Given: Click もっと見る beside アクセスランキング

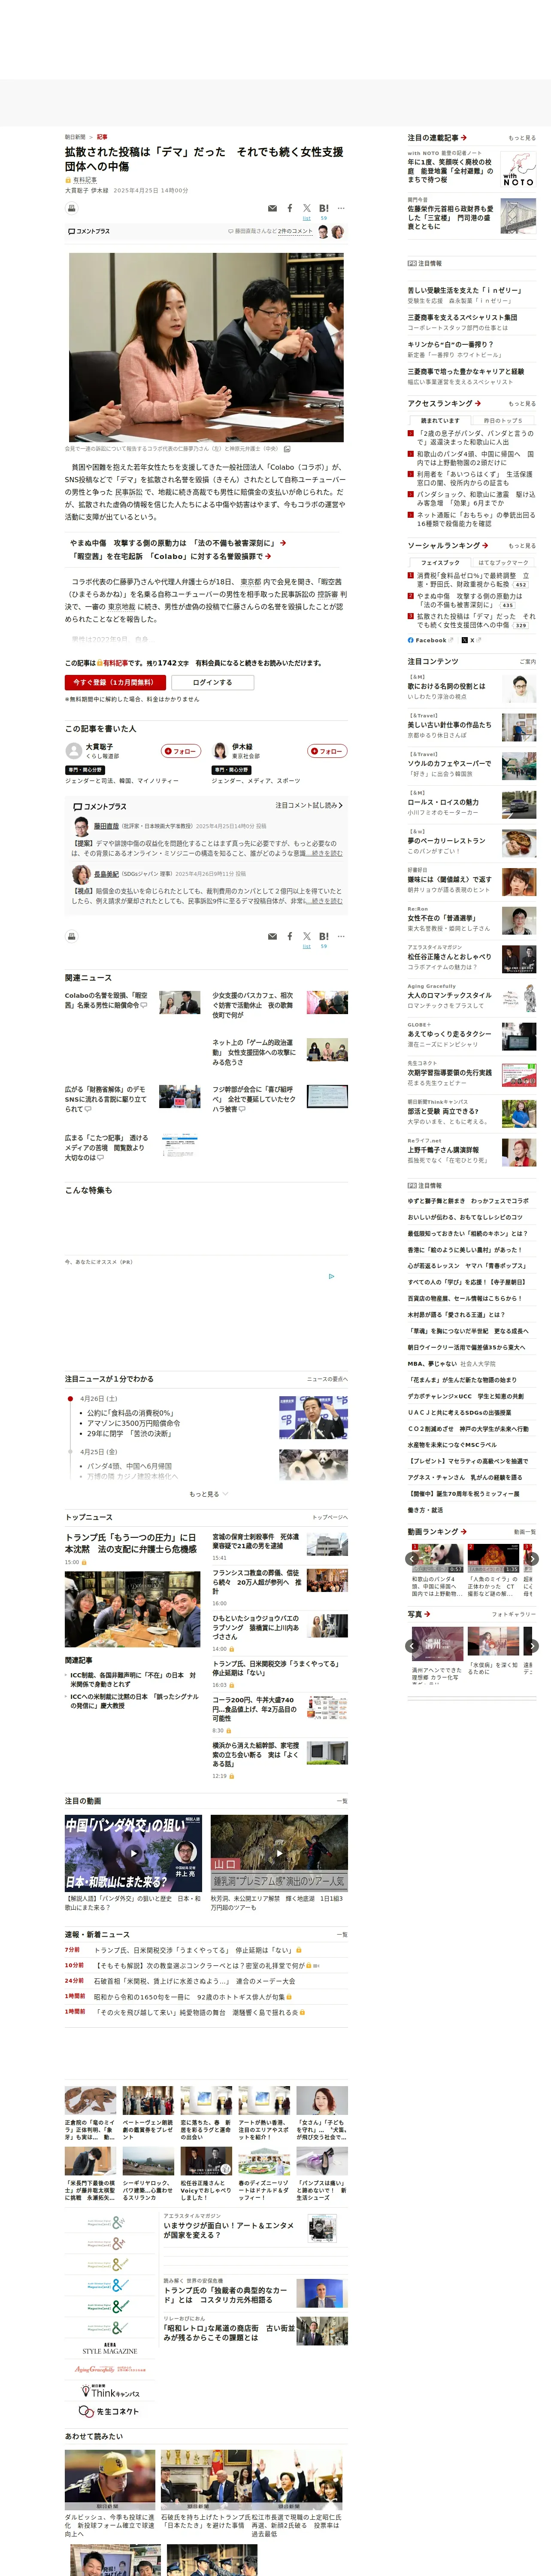Looking at the screenshot, I should point(522,404).
